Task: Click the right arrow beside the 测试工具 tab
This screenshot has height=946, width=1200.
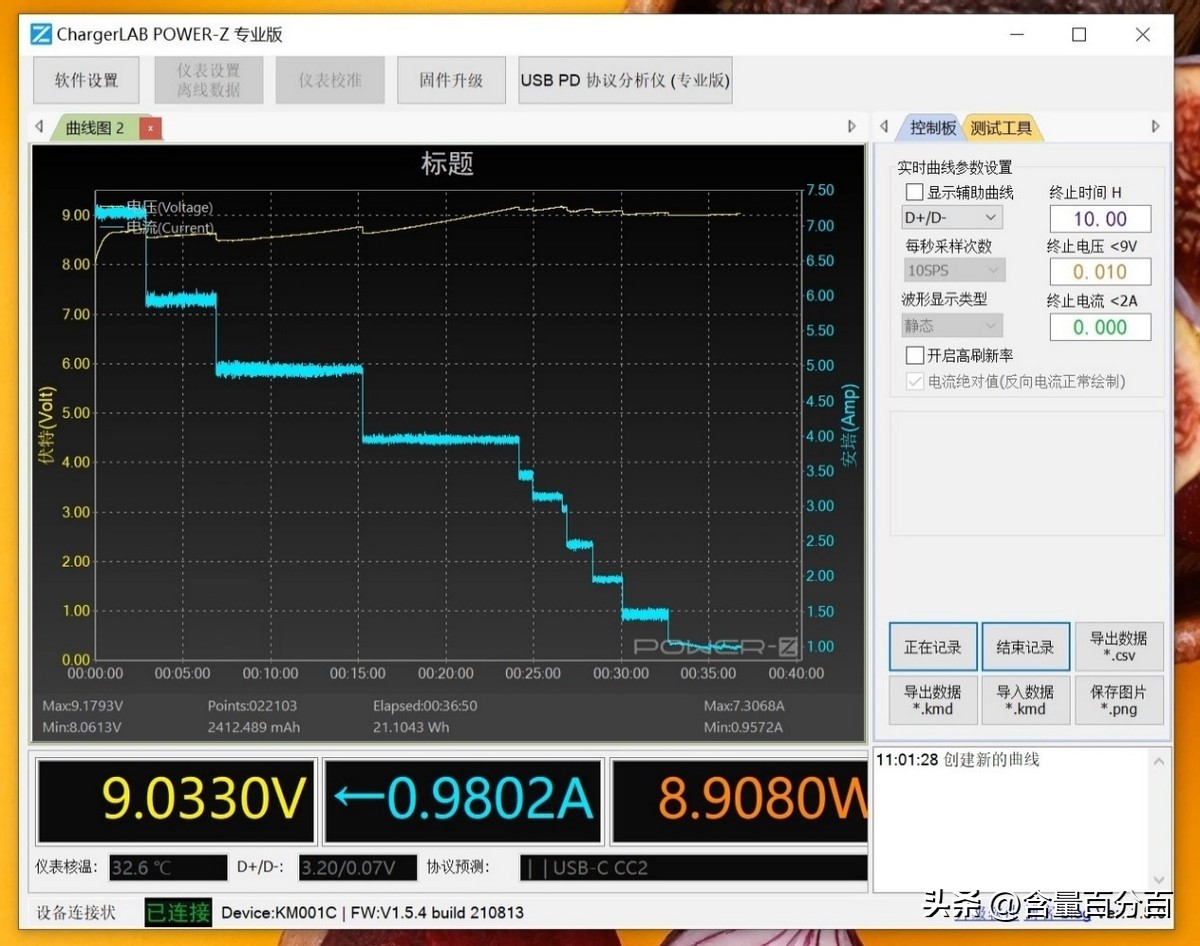Action: (x=1156, y=126)
